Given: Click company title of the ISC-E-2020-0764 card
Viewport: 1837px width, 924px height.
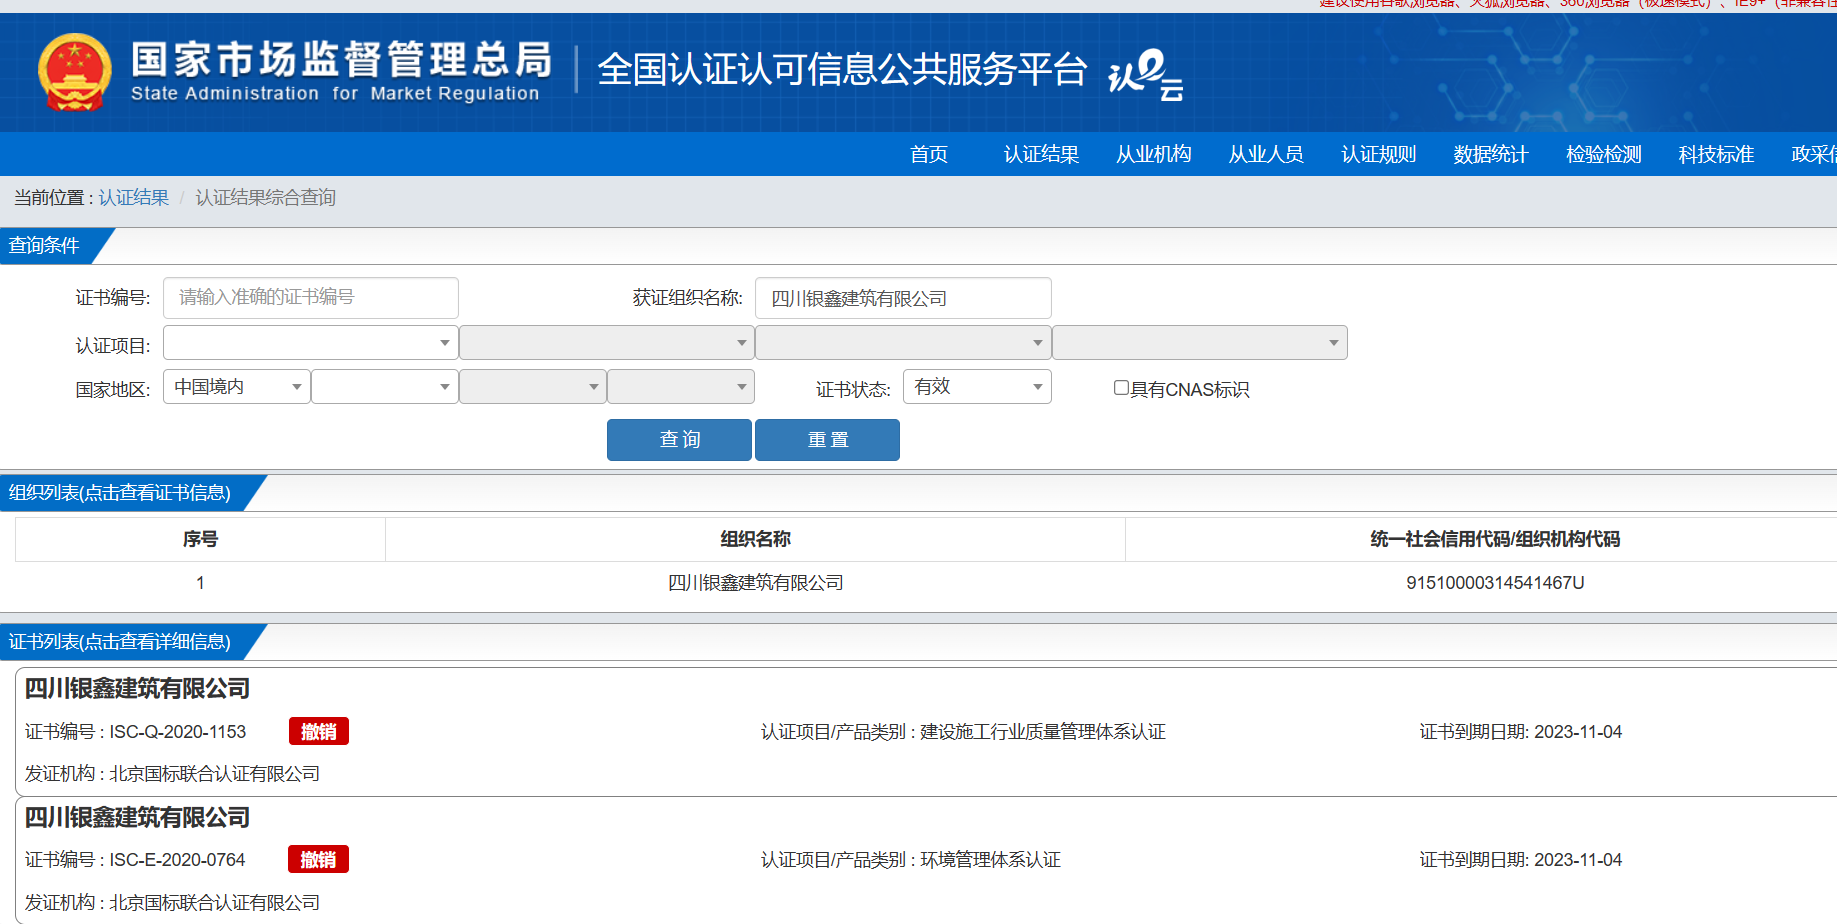Looking at the screenshot, I should [137, 817].
